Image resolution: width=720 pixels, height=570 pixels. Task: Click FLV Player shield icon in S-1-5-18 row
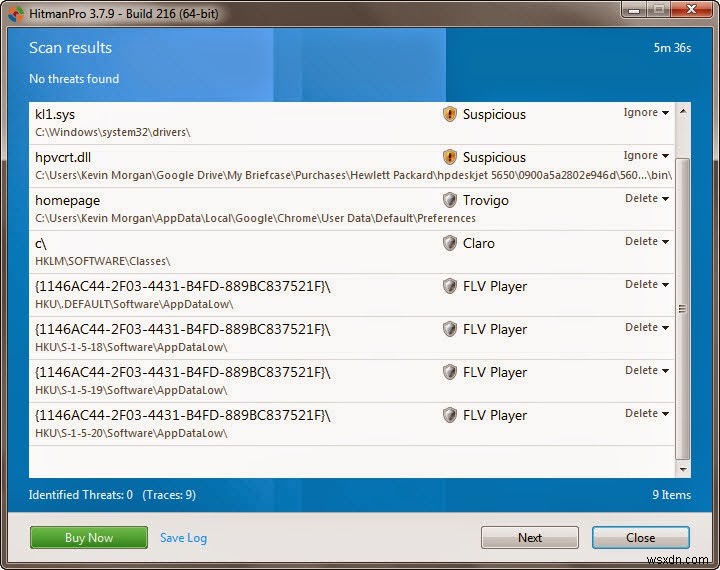(x=450, y=329)
